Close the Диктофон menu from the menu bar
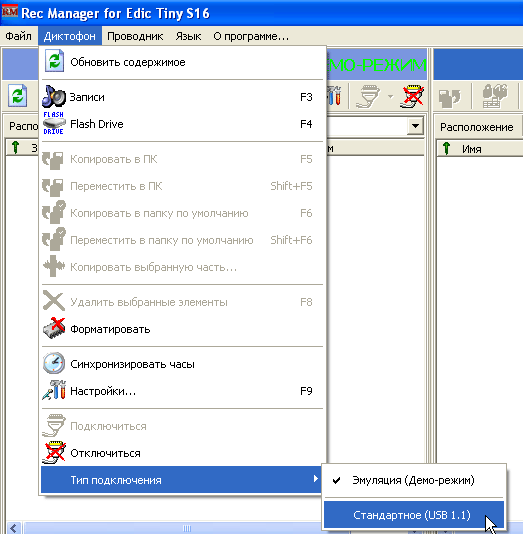Viewport: 523px width, 534px height. [70, 36]
